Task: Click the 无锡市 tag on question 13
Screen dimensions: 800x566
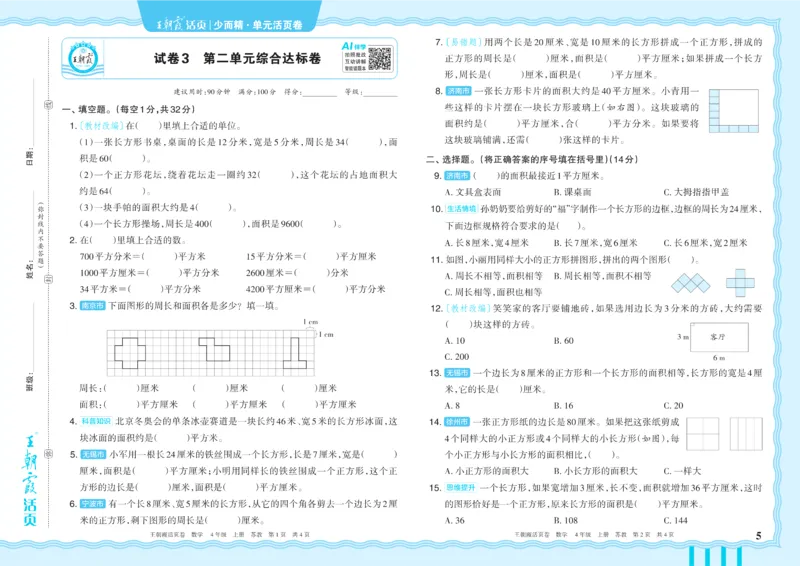Action: coord(457,373)
